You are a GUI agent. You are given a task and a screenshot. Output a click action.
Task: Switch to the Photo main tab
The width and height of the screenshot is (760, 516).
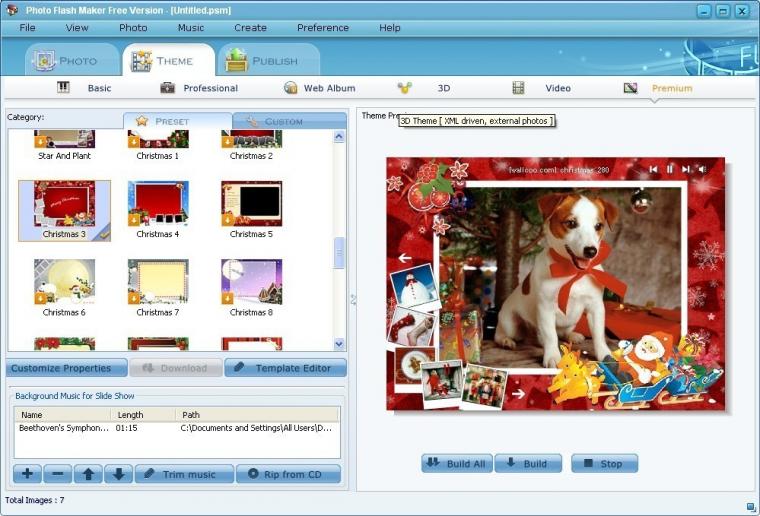(x=71, y=61)
